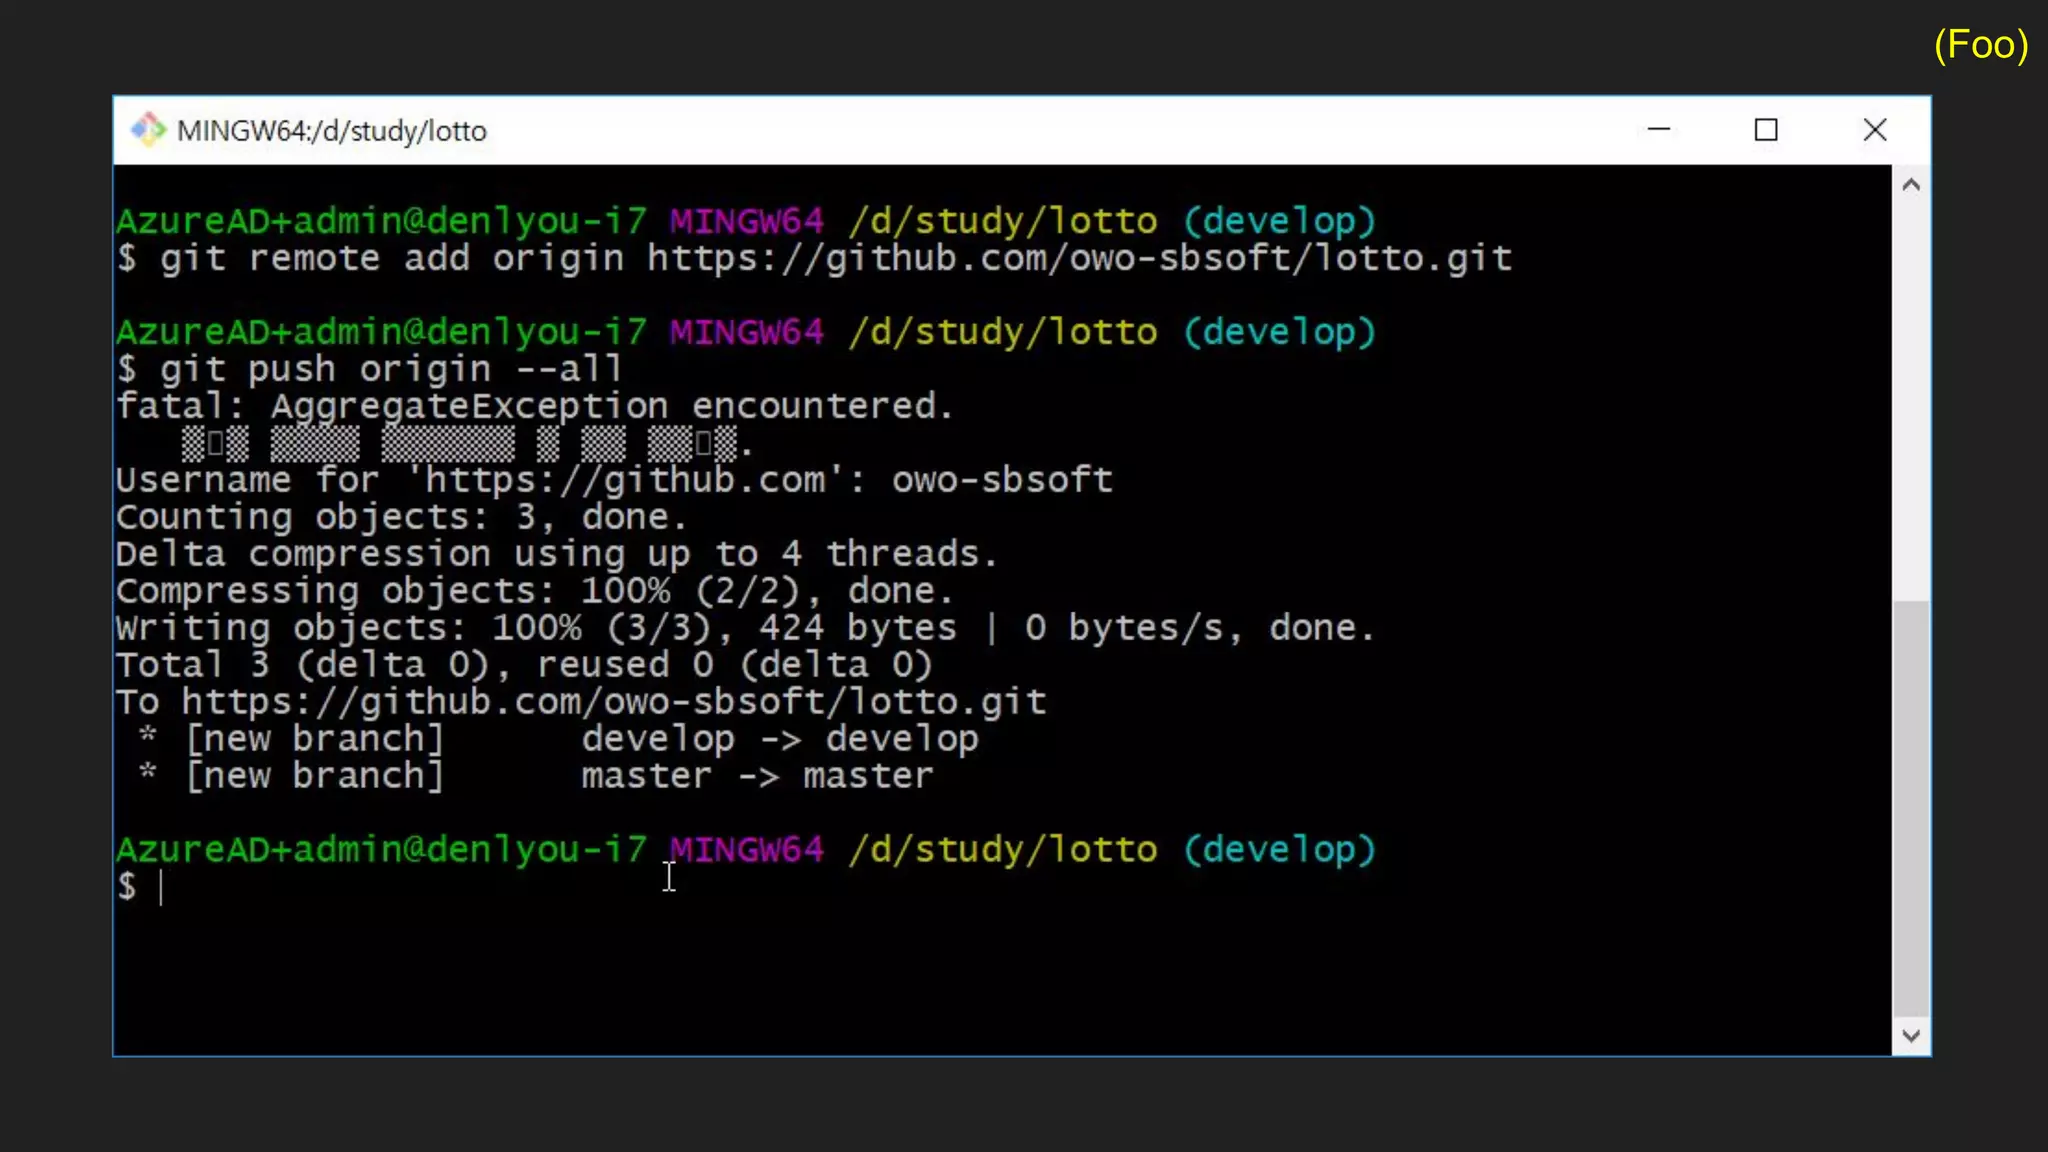The image size is (2048, 1152).
Task: Click the 'master -> master' new branch line
Action: click(757, 776)
